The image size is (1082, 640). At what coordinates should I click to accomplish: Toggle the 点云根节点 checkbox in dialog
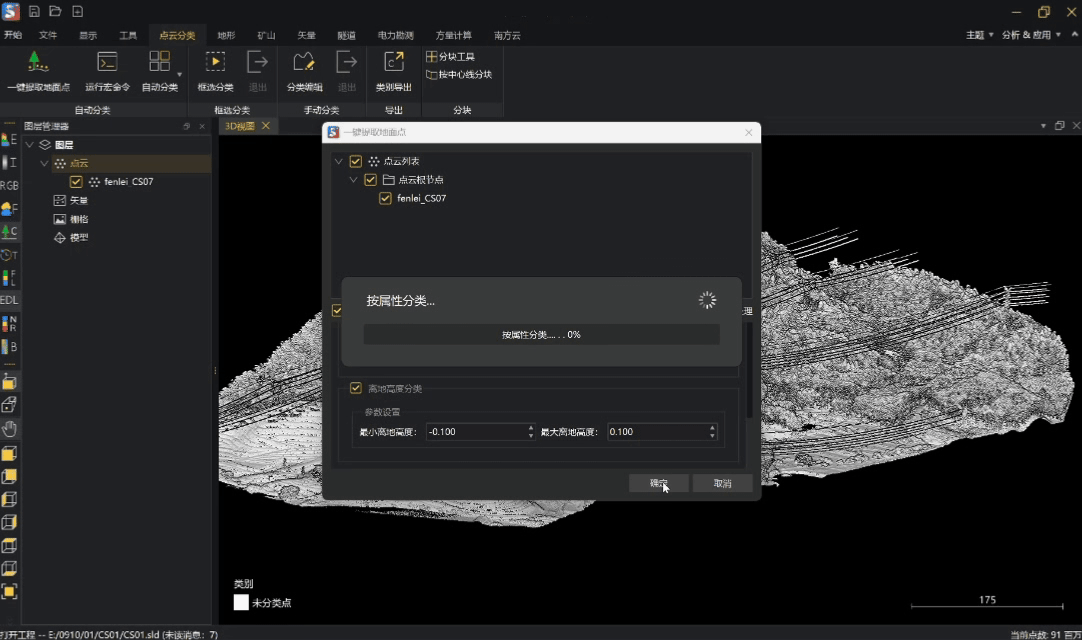(x=371, y=180)
